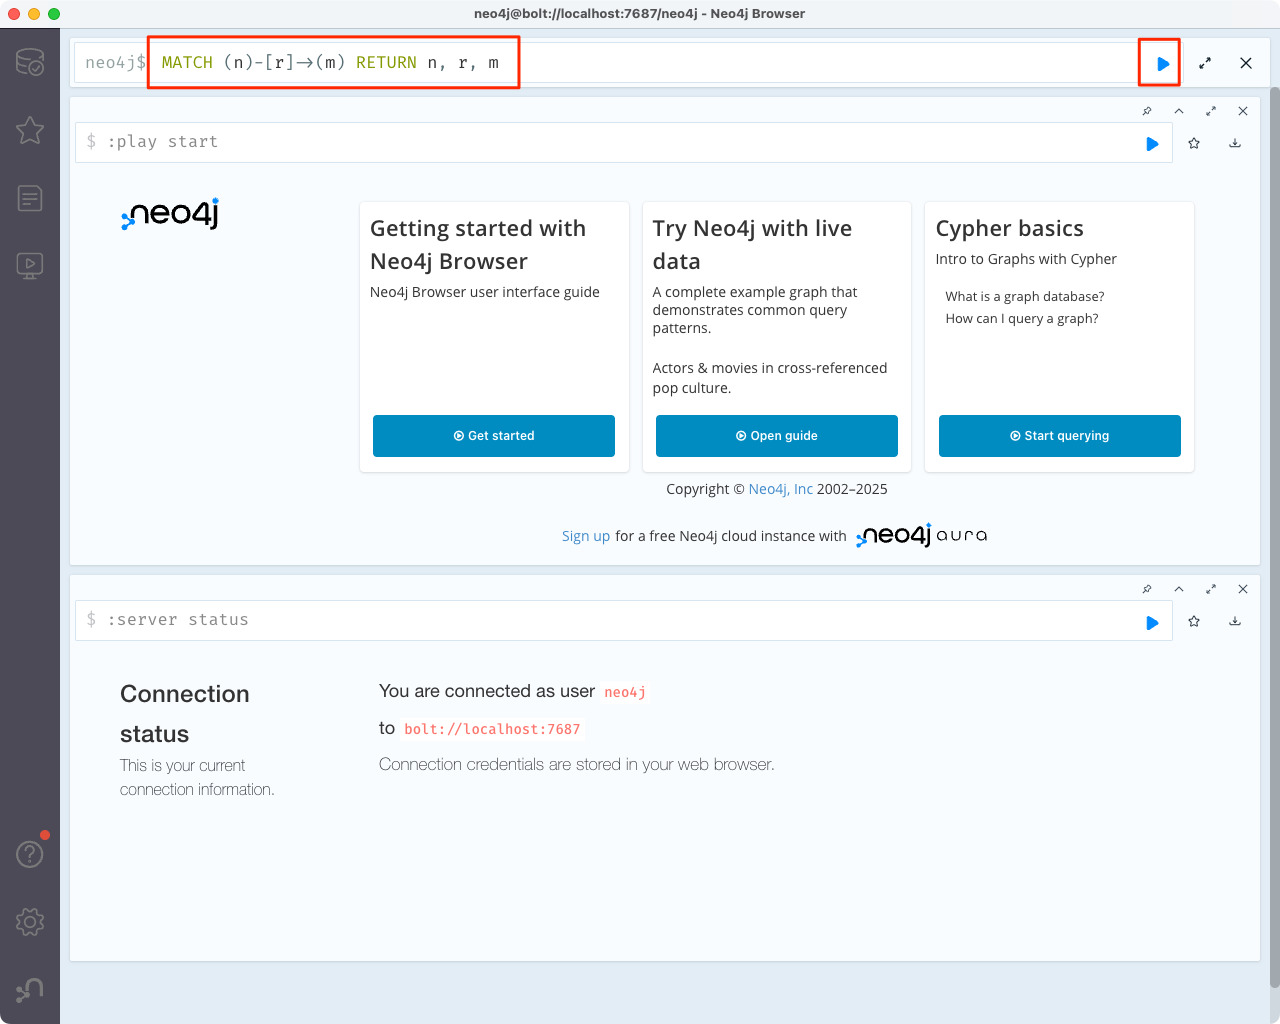Pin the :server status frame
The image size is (1280, 1024).
click(x=1147, y=589)
